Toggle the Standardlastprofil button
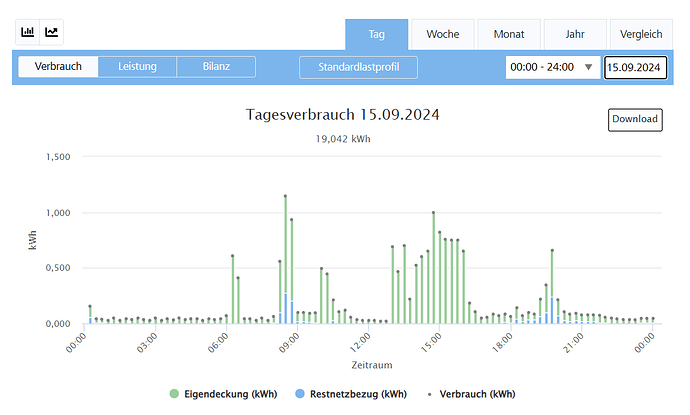Image resolution: width=690 pixels, height=415 pixels. 359,67
